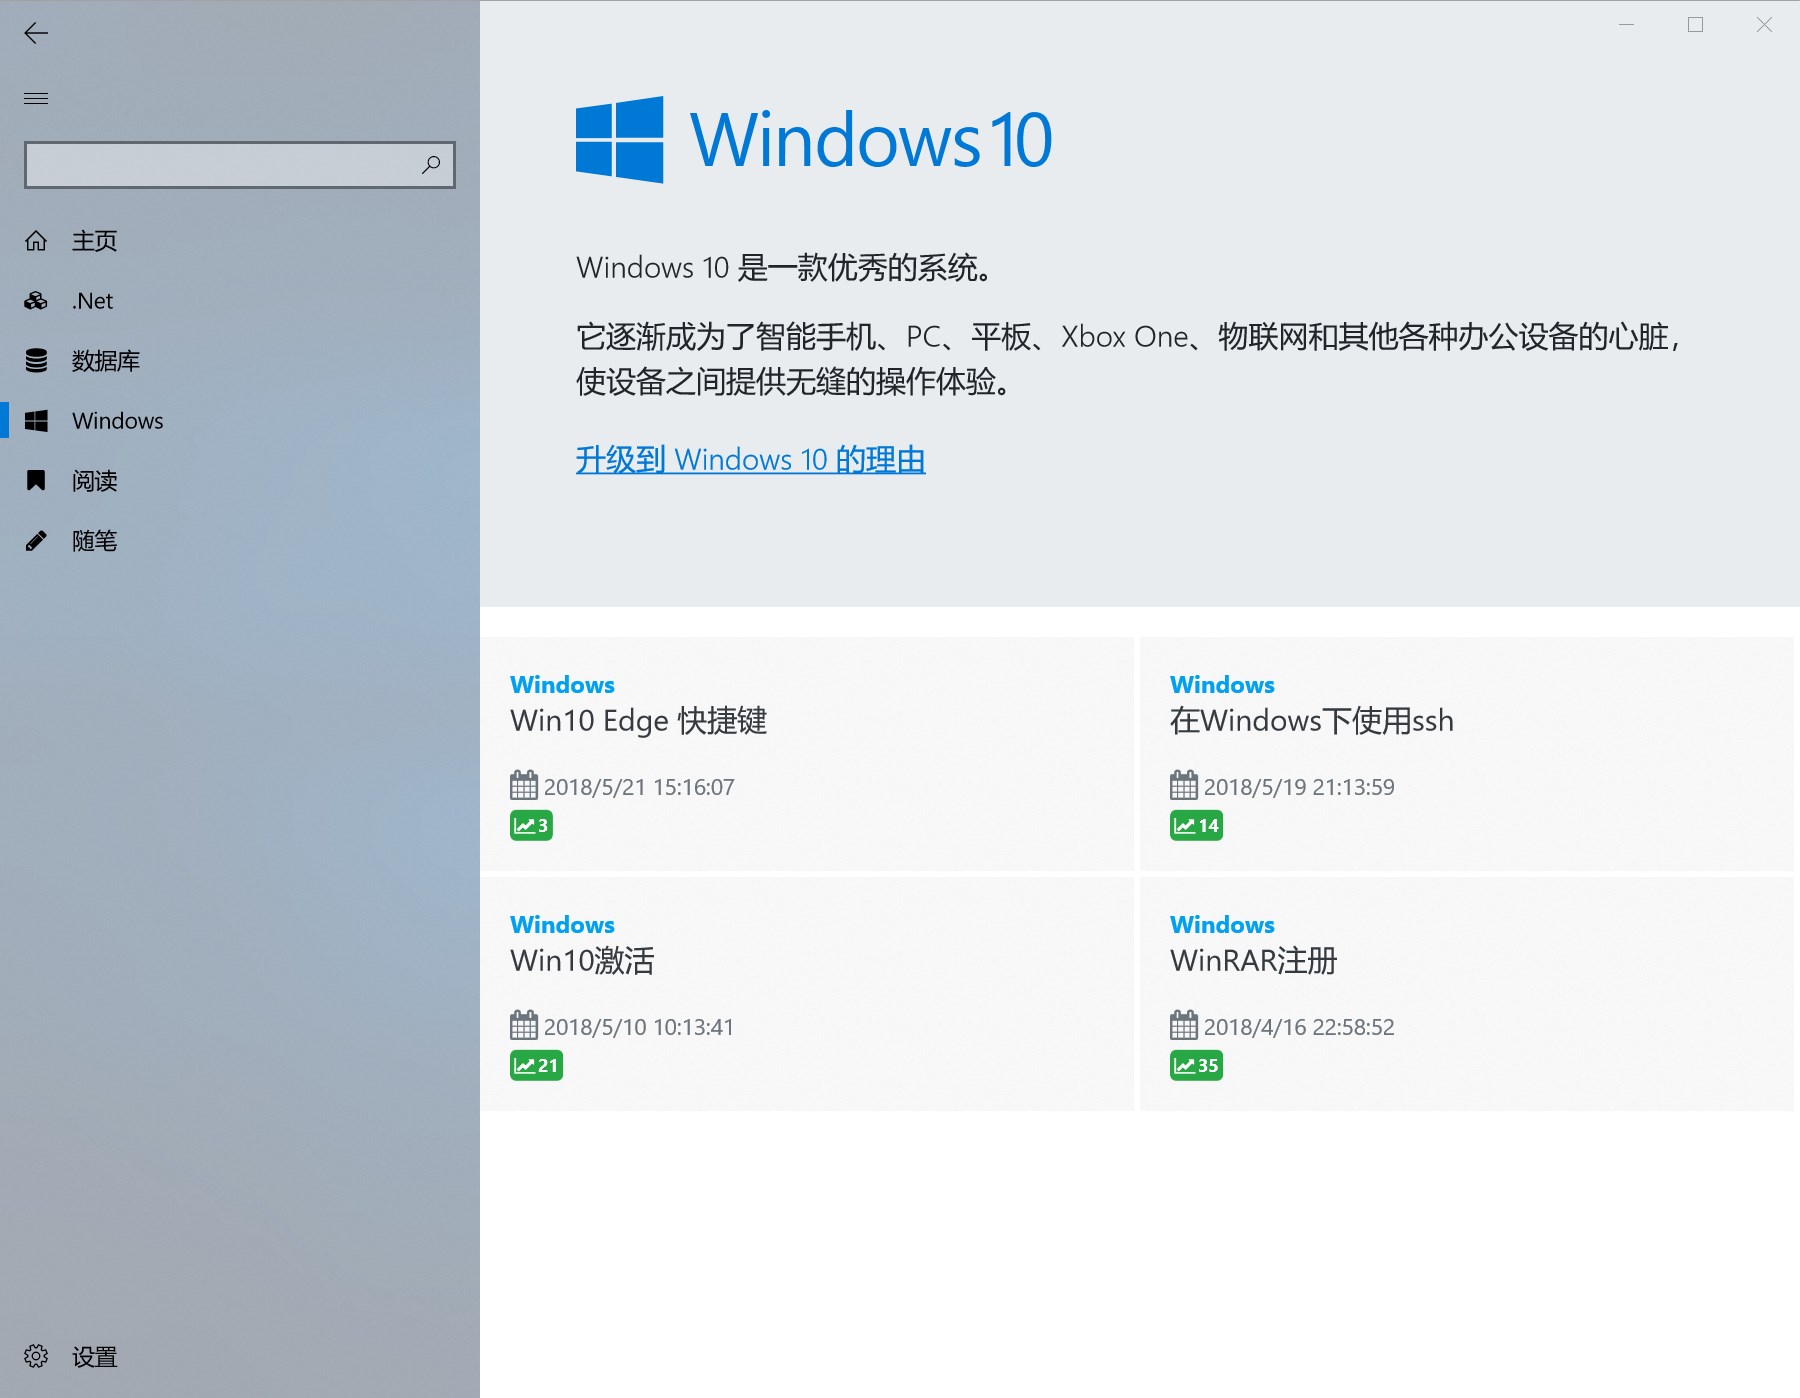Open the 数据库 navigation item
This screenshot has height=1398, width=1800.
[240, 361]
